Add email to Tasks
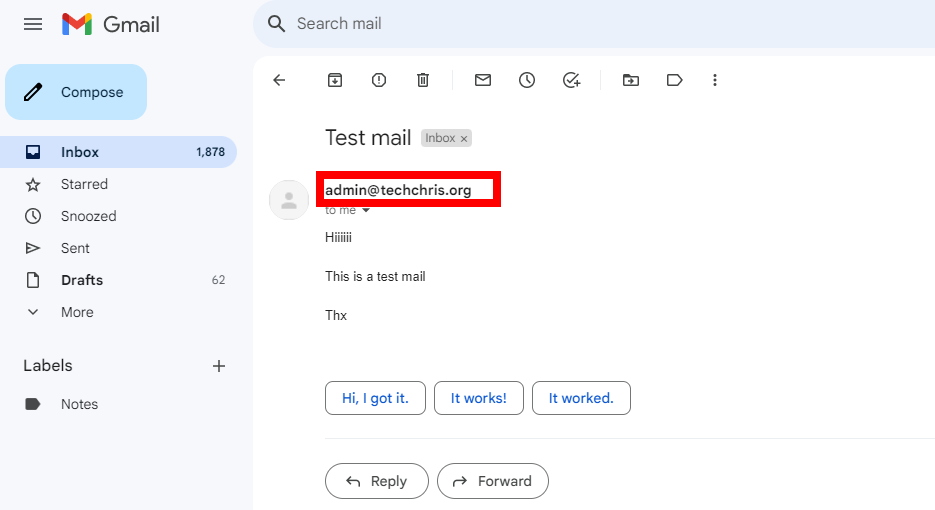935x510 pixels. (571, 80)
